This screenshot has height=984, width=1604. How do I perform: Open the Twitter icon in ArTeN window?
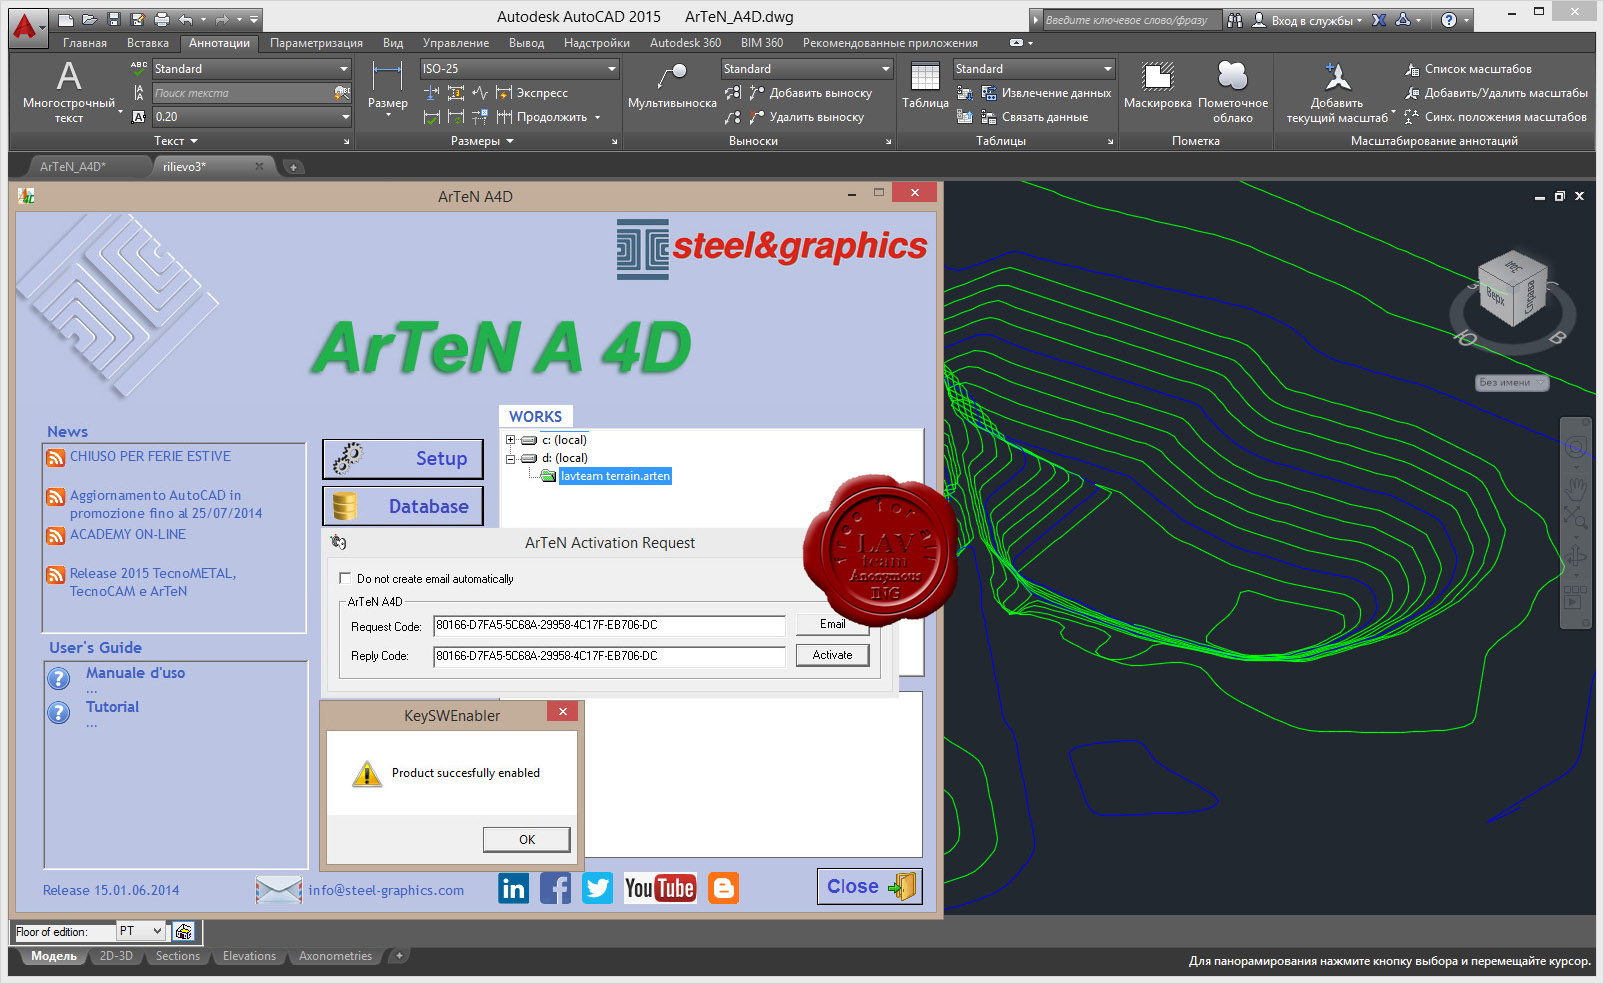tap(597, 888)
